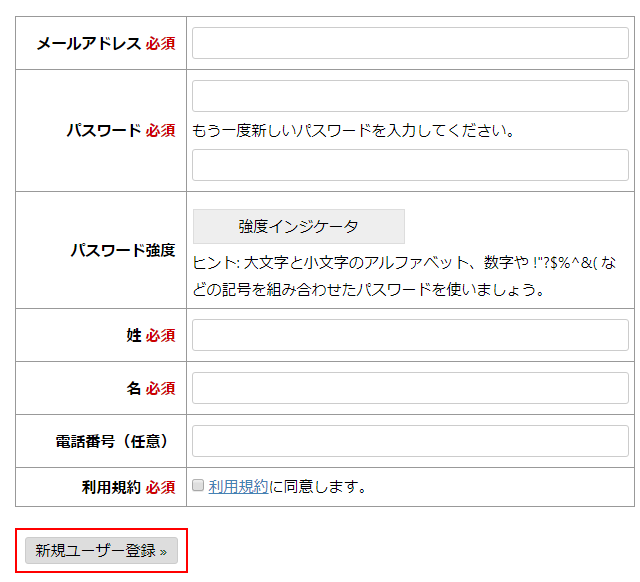Click the 電話番号 phone number field
Viewport: 640px width, 582px height.
click(410, 441)
